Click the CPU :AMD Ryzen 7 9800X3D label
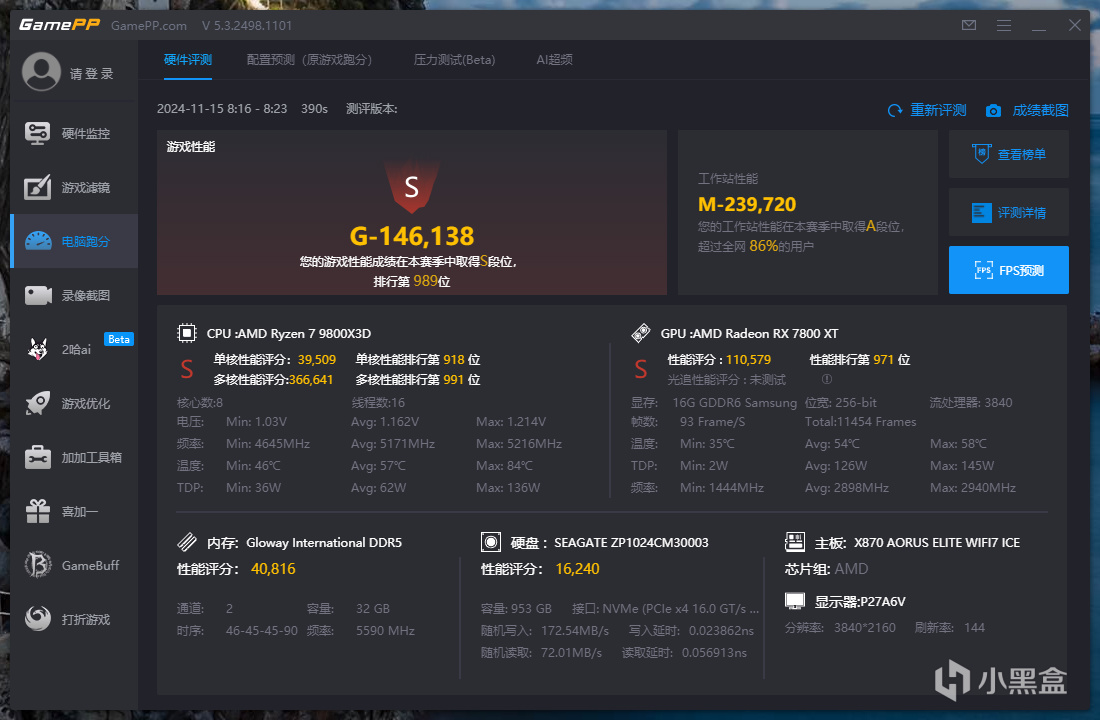This screenshot has width=1100, height=720. [289, 333]
